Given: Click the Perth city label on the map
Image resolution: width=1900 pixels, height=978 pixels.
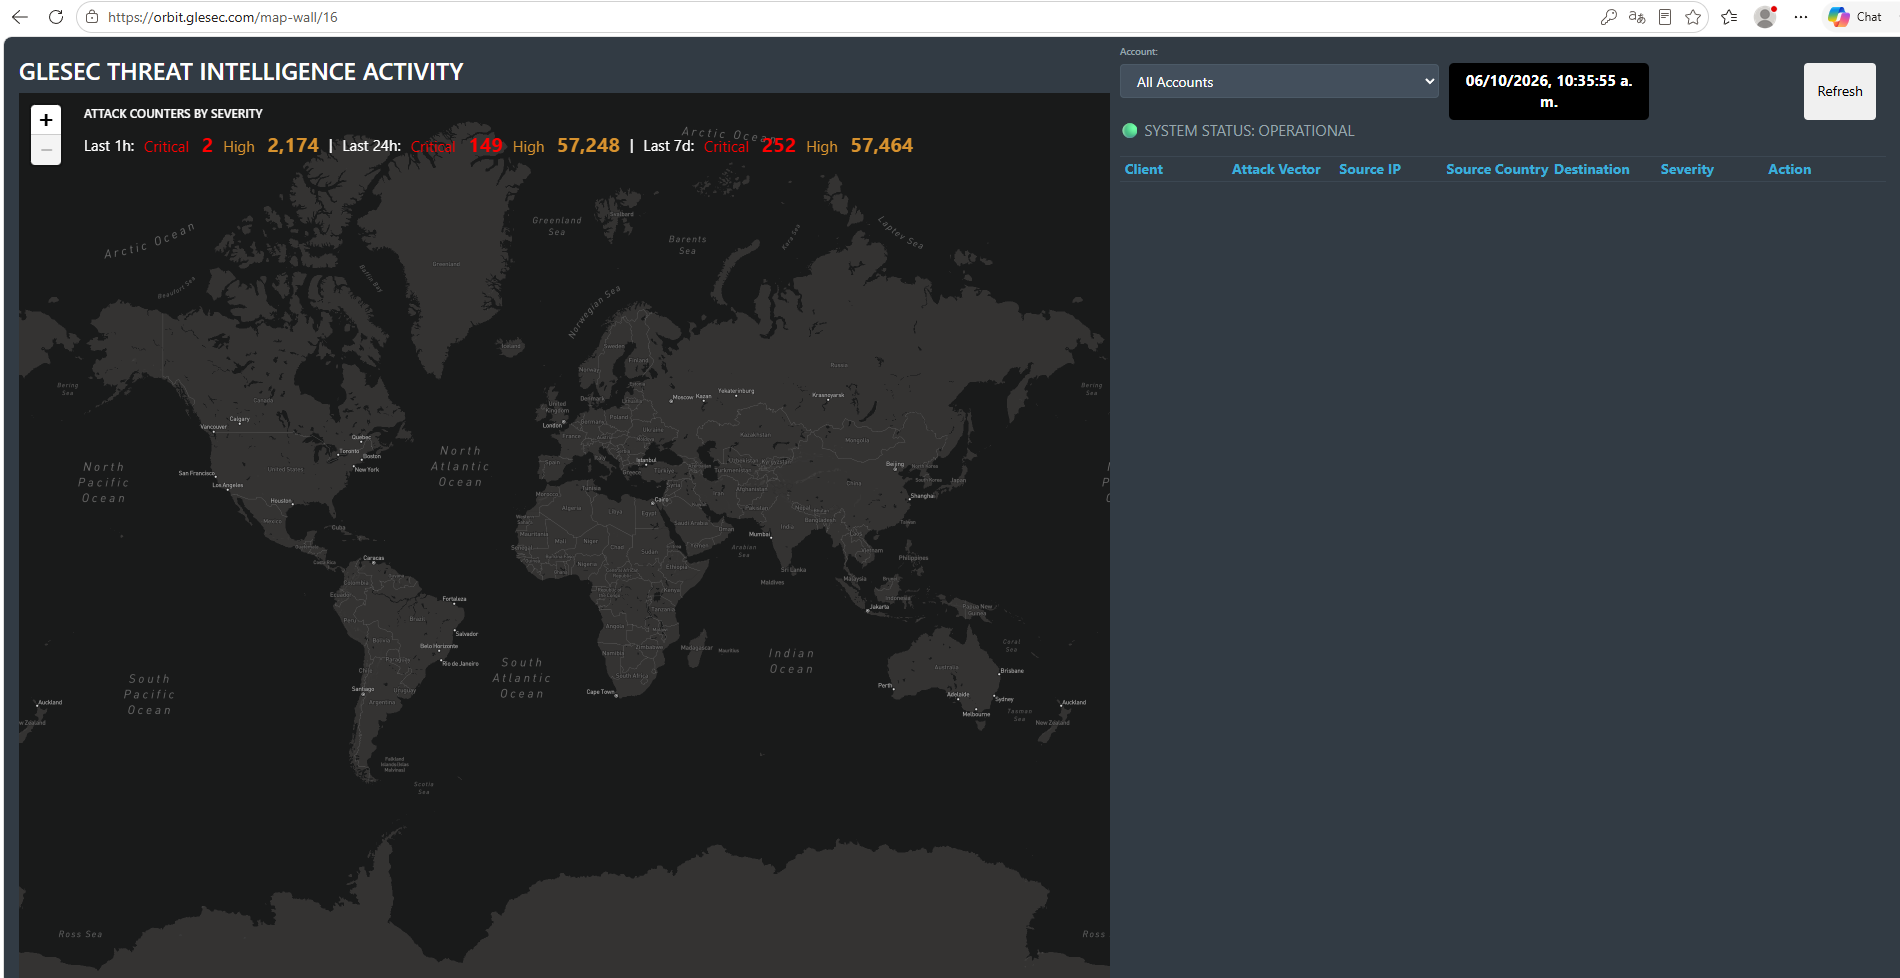Looking at the screenshot, I should pyautogui.click(x=885, y=685).
